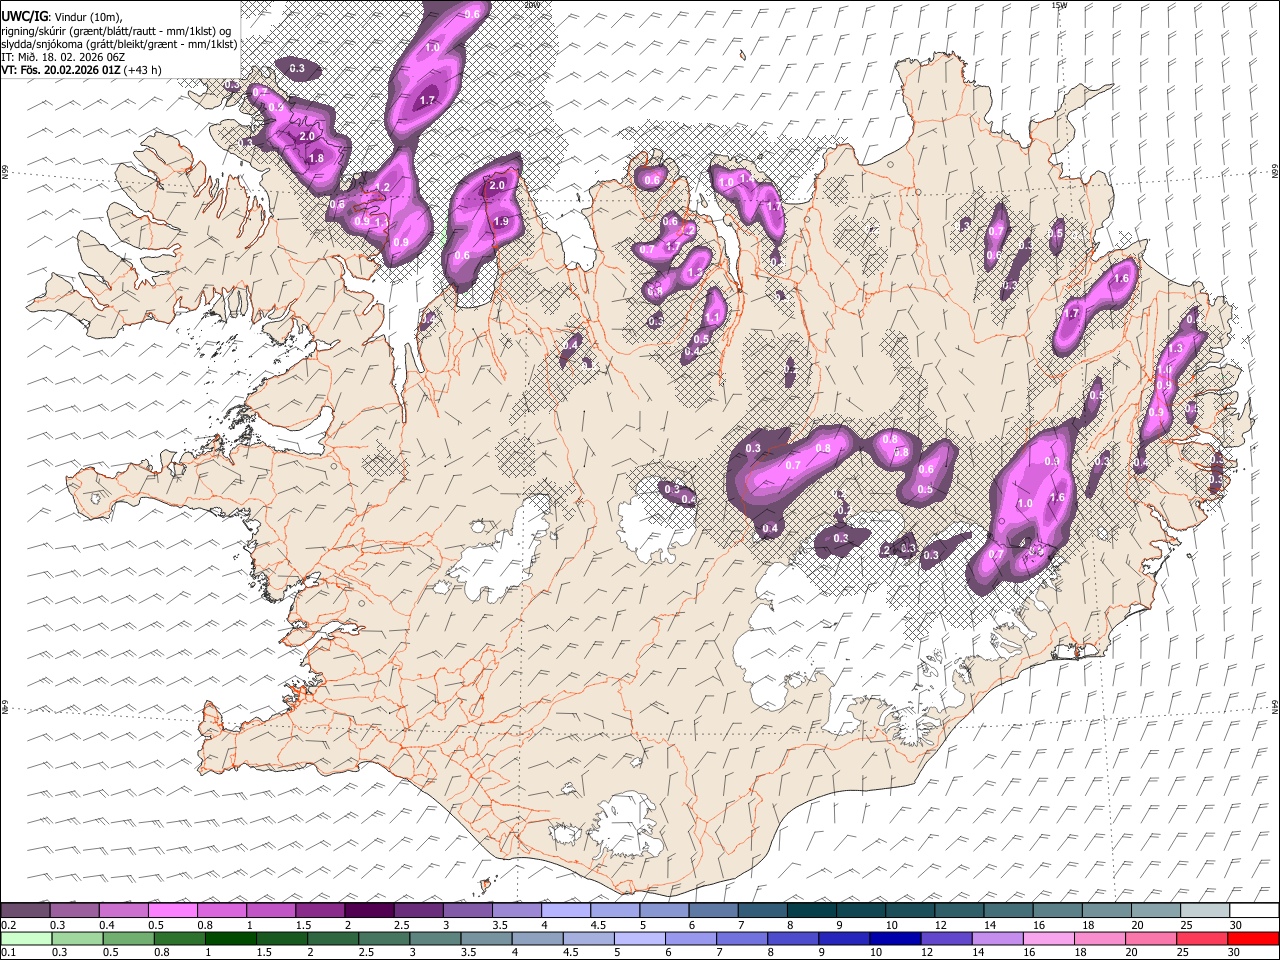Click the 1.9 precipitation value label

click(x=502, y=221)
